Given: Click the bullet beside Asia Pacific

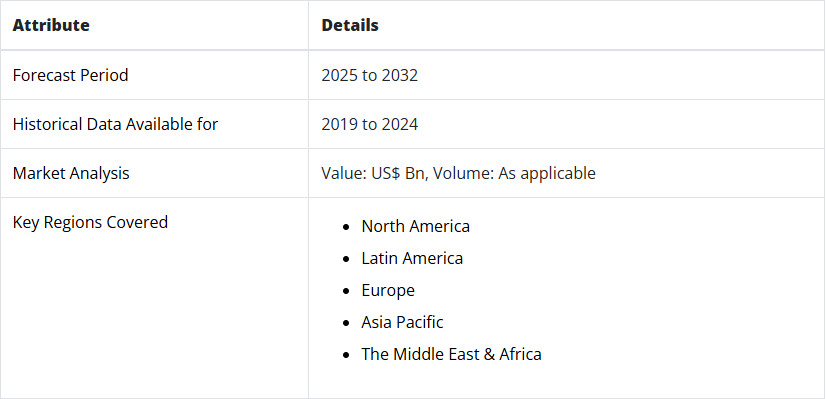Looking at the screenshot, I should (x=346, y=323).
